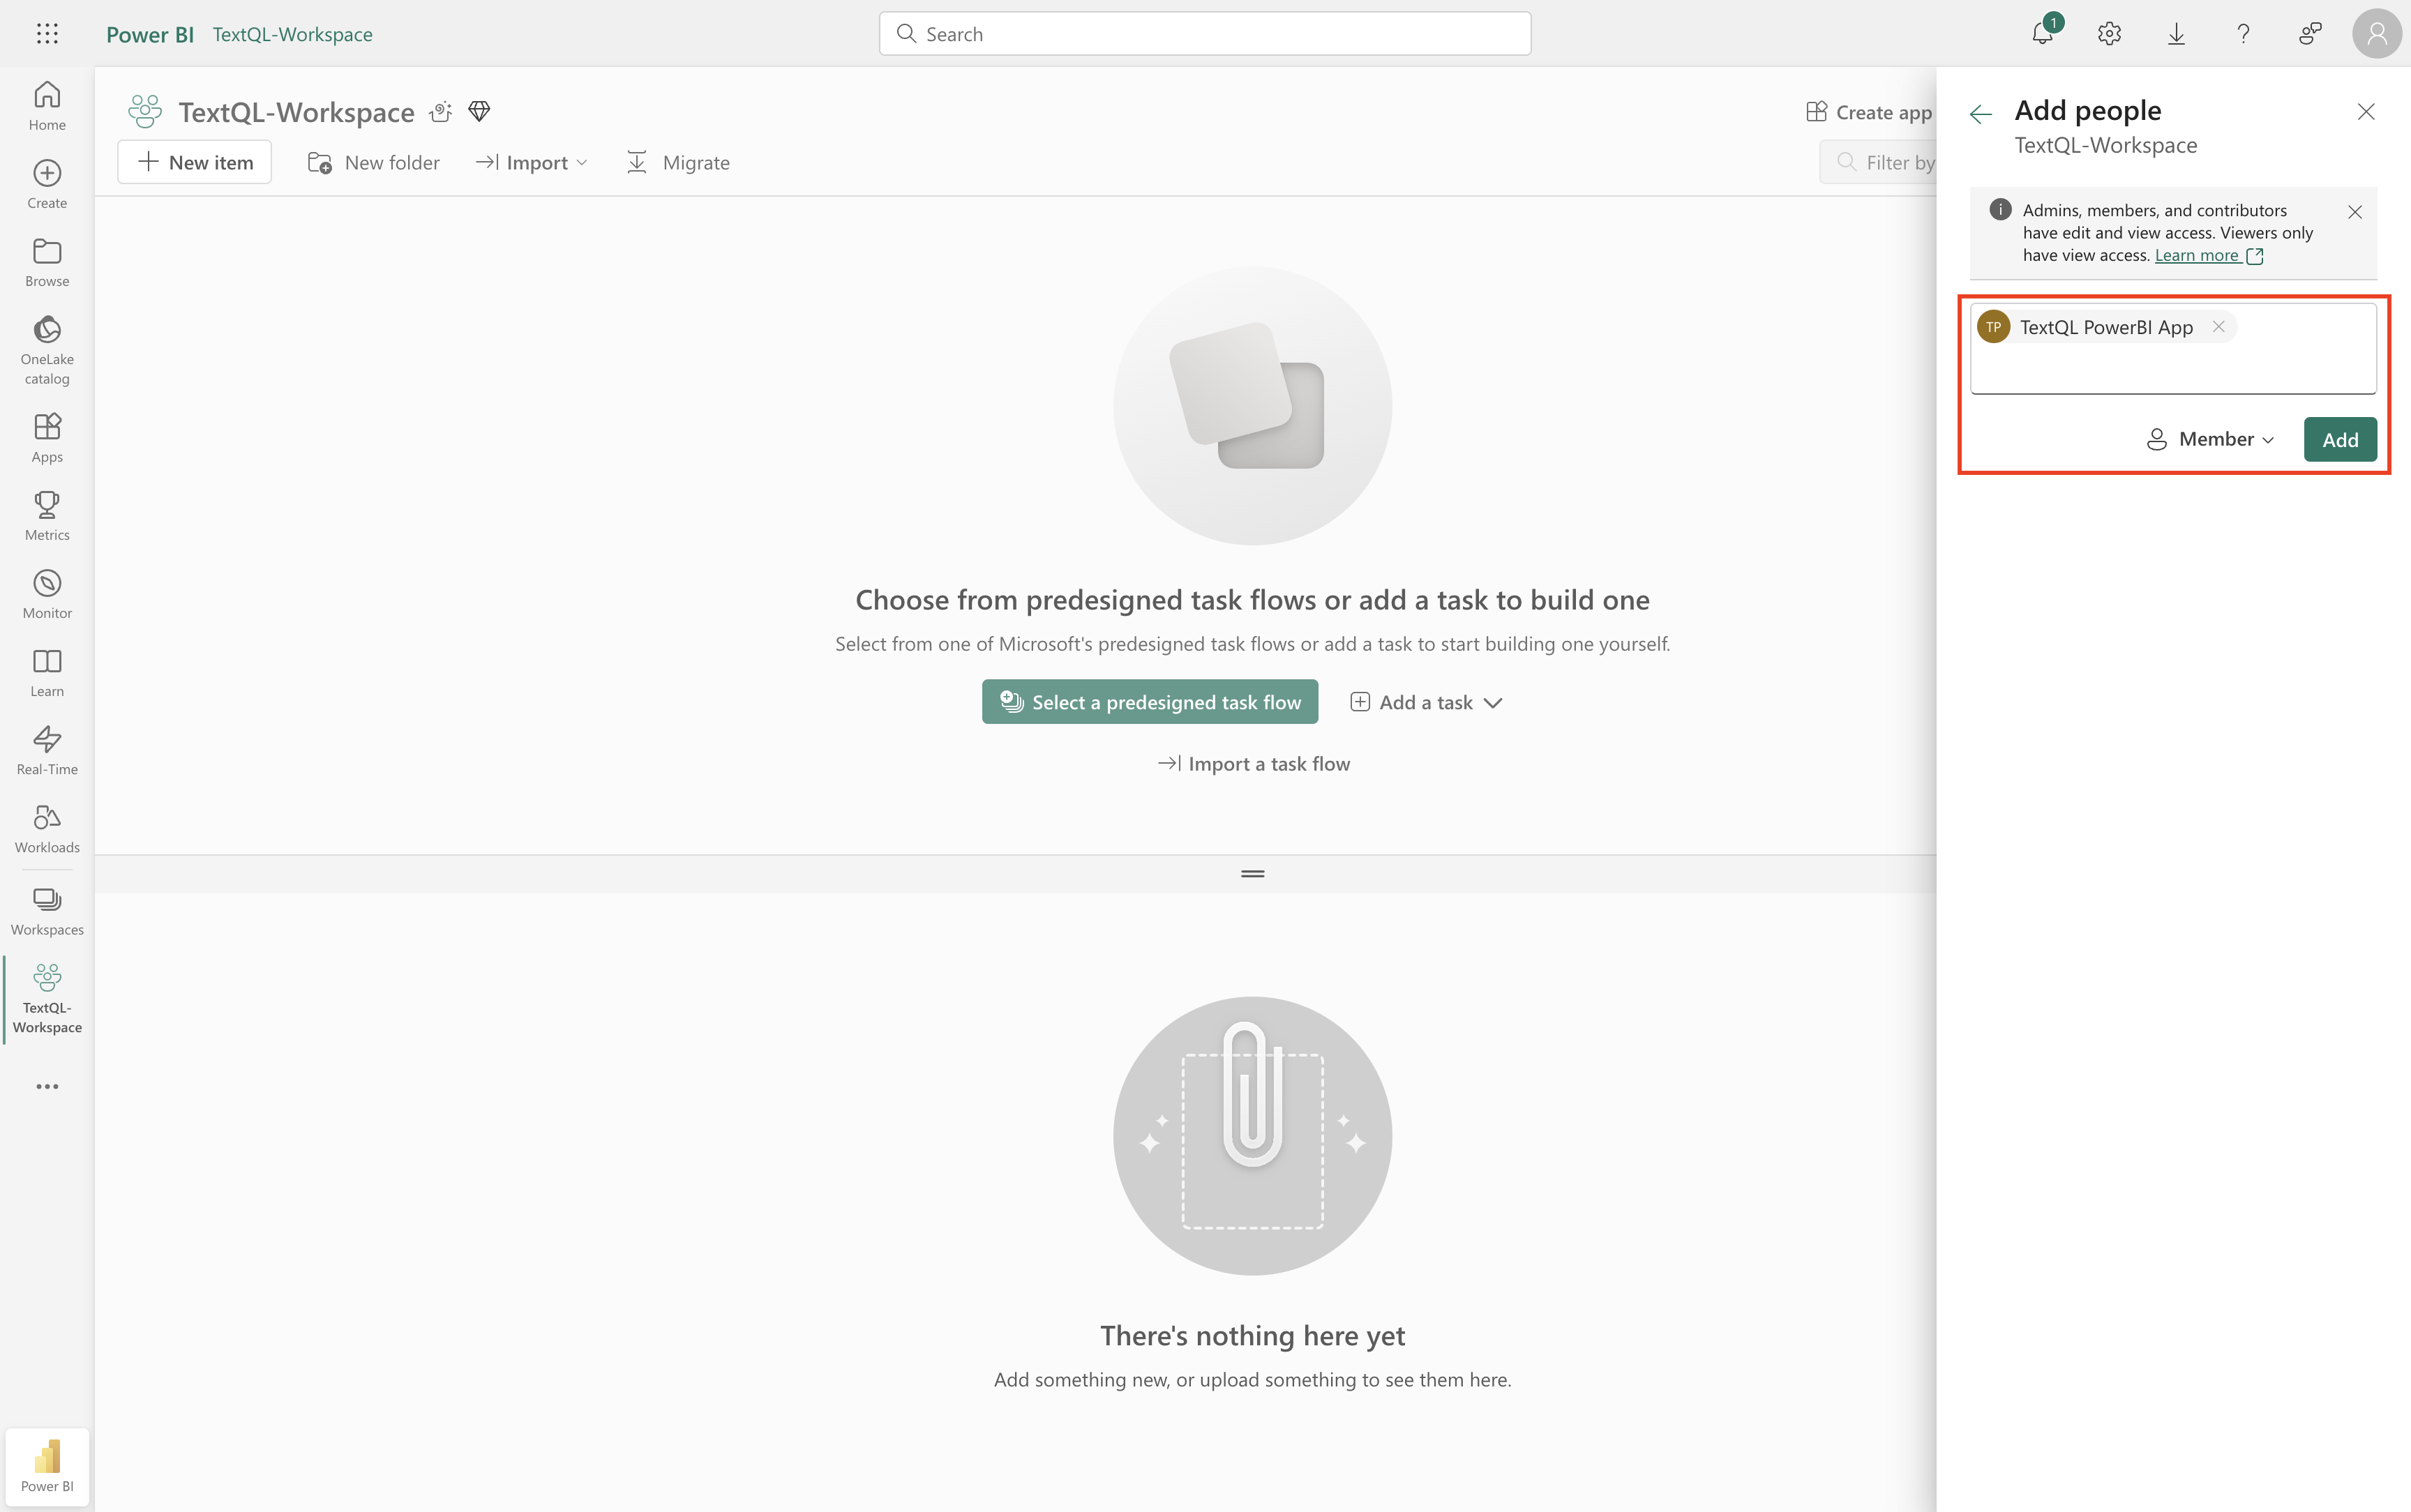Image resolution: width=2411 pixels, height=1512 pixels.
Task: Open the Learn more link
Action: tap(2197, 256)
